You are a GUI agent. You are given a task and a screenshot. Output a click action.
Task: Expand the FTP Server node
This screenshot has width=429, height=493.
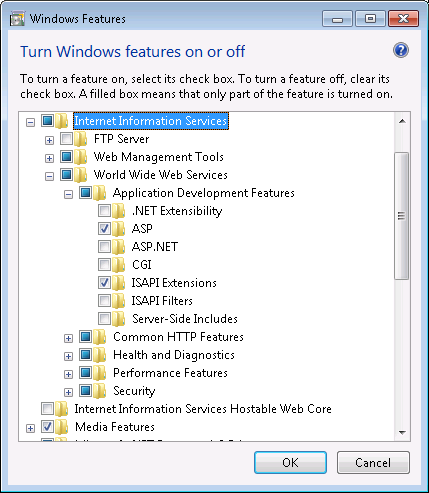[x=49, y=140]
